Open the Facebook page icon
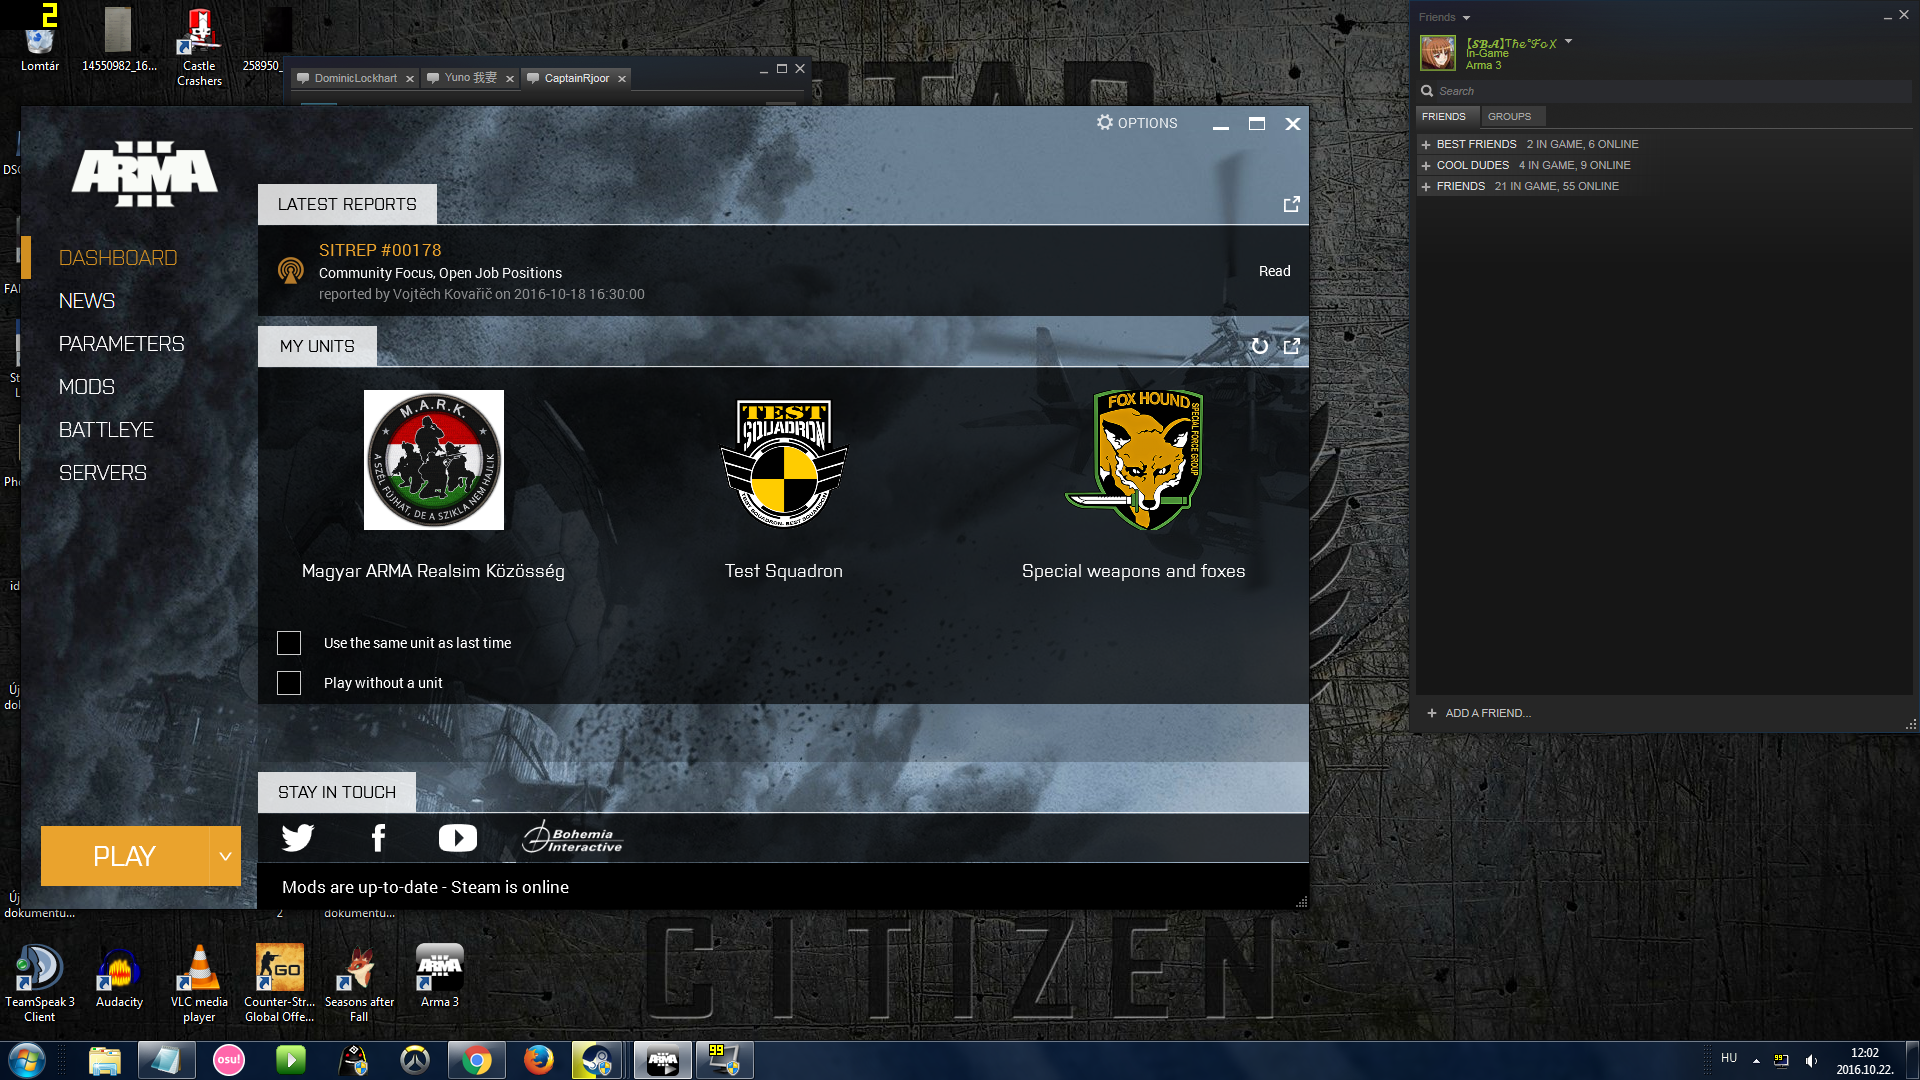The width and height of the screenshot is (1920, 1080). 378,838
